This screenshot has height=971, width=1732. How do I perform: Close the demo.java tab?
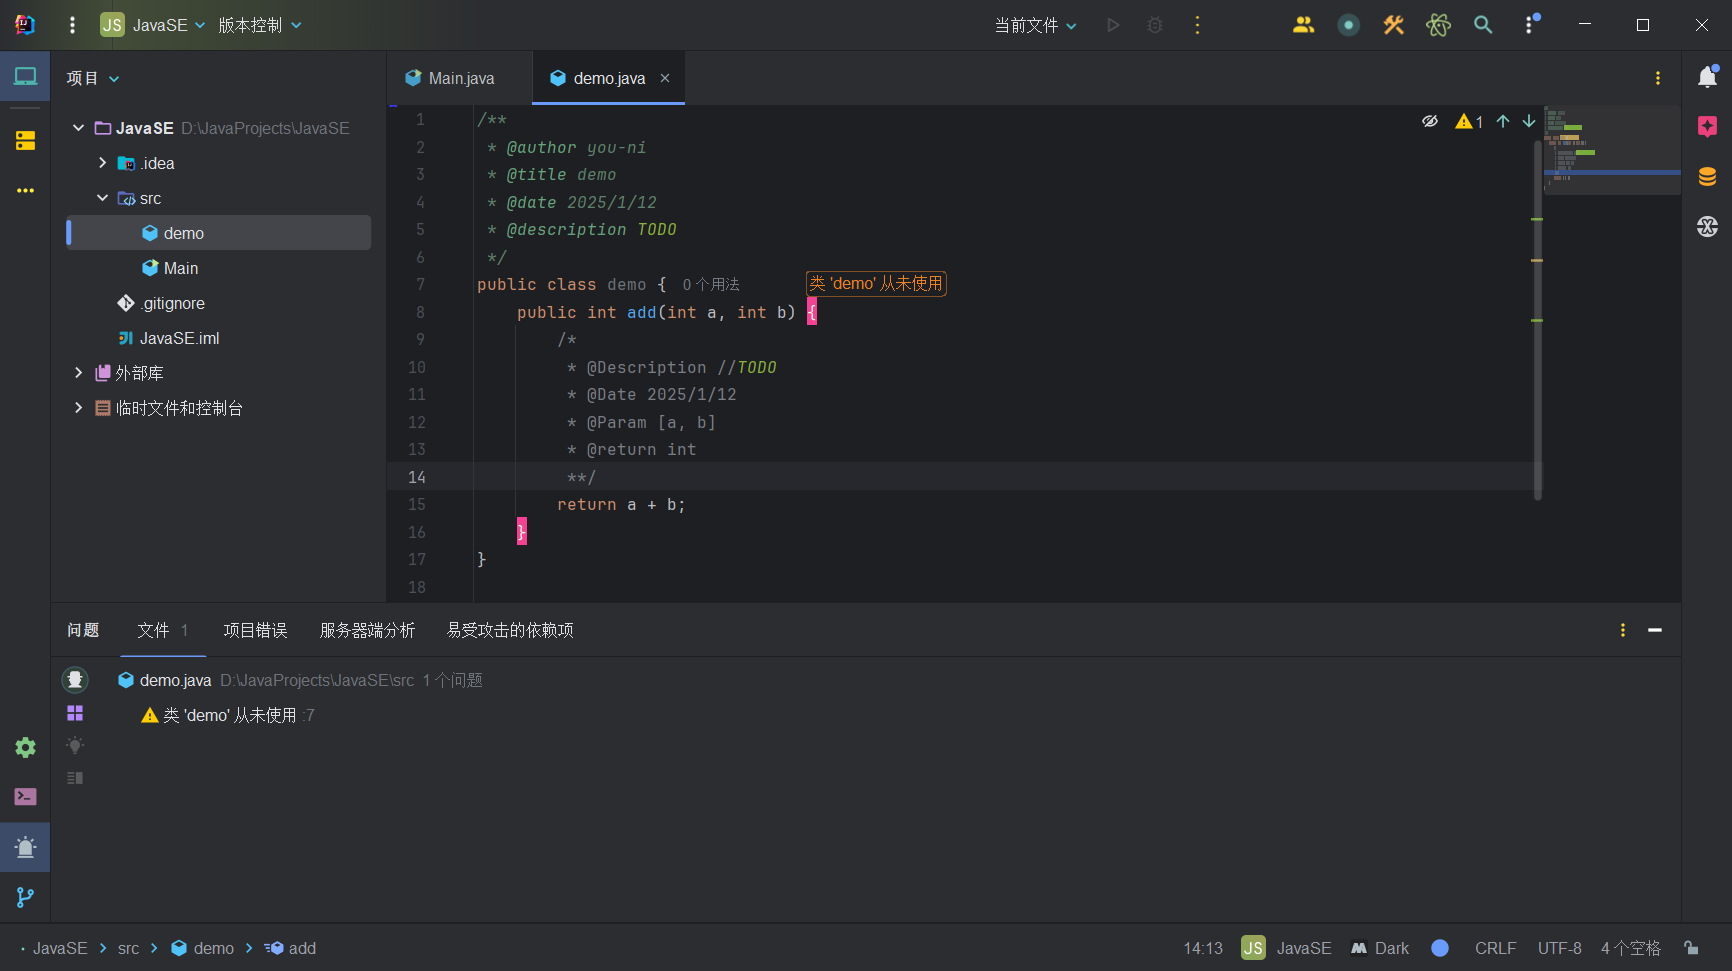pyautogui.click(x=665, y=78)
